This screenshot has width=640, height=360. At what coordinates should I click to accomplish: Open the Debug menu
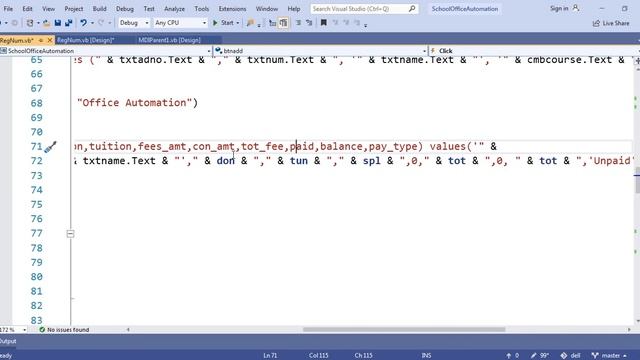[124, 9]
